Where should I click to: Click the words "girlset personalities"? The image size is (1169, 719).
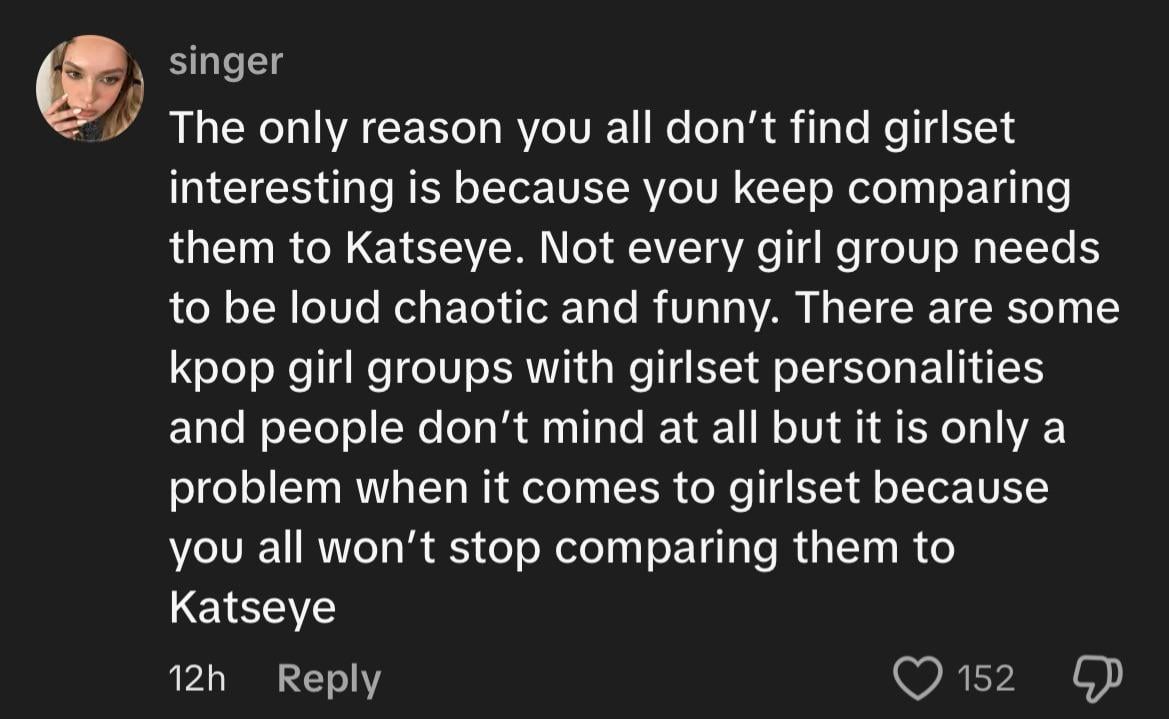click(x=836, y=369)
